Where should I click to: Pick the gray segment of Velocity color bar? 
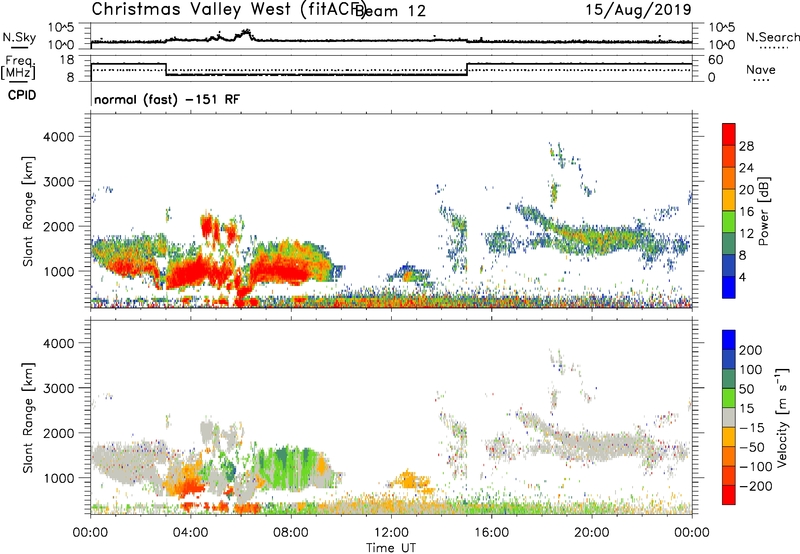[729, 418]
